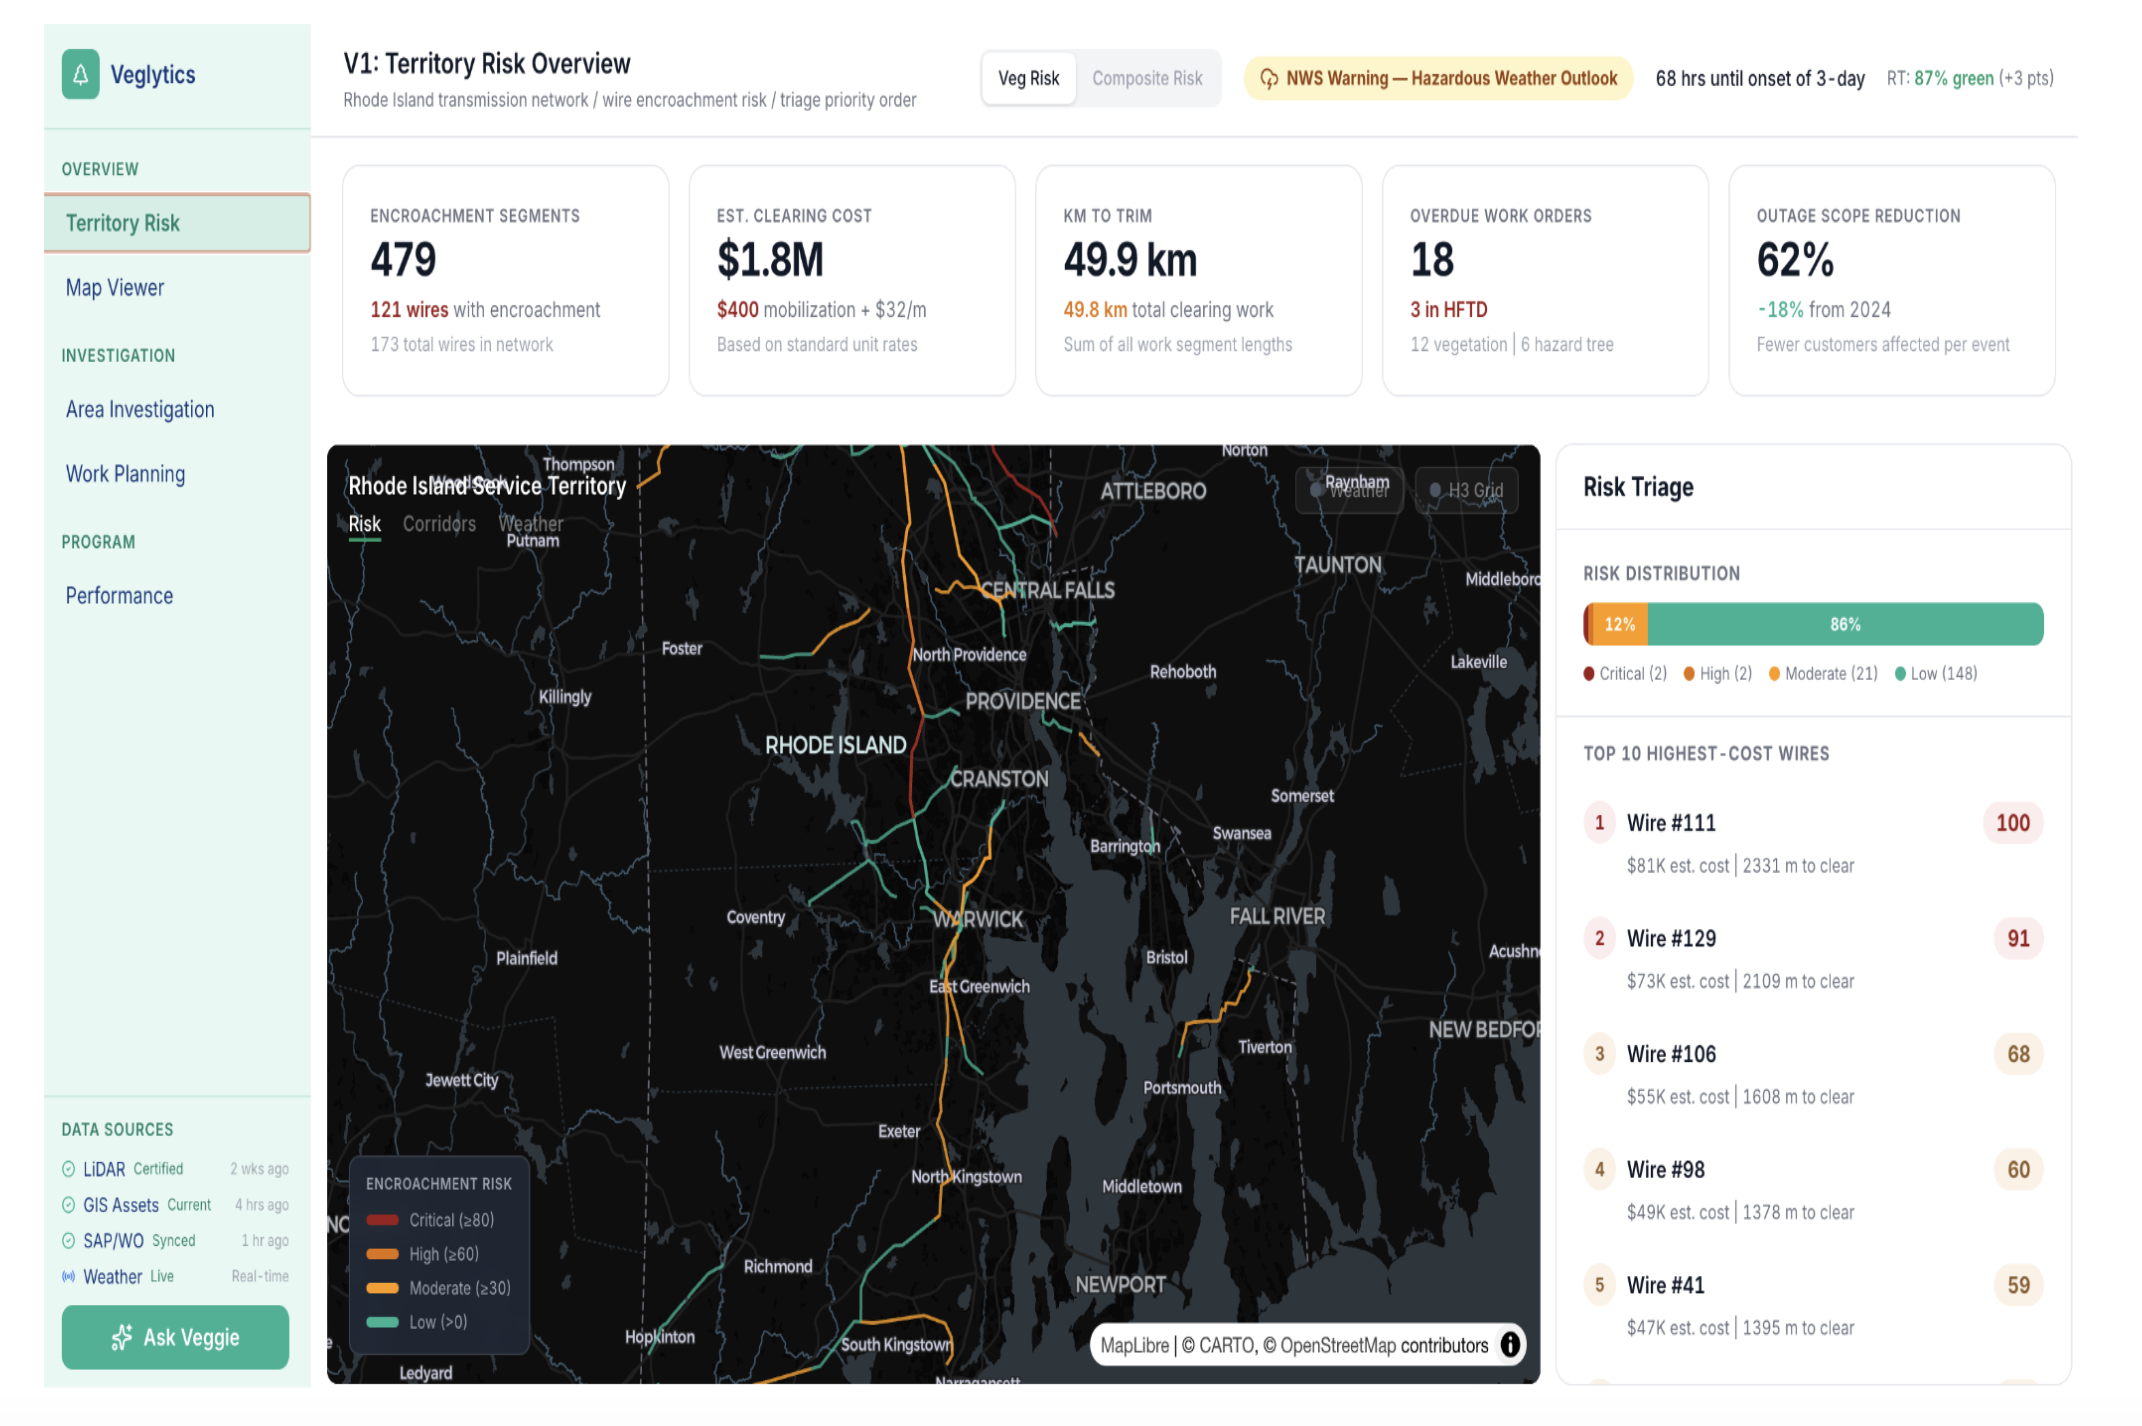
Task: Click the PROVIDENCE label on the map
Action: [x=1023, y=702]
